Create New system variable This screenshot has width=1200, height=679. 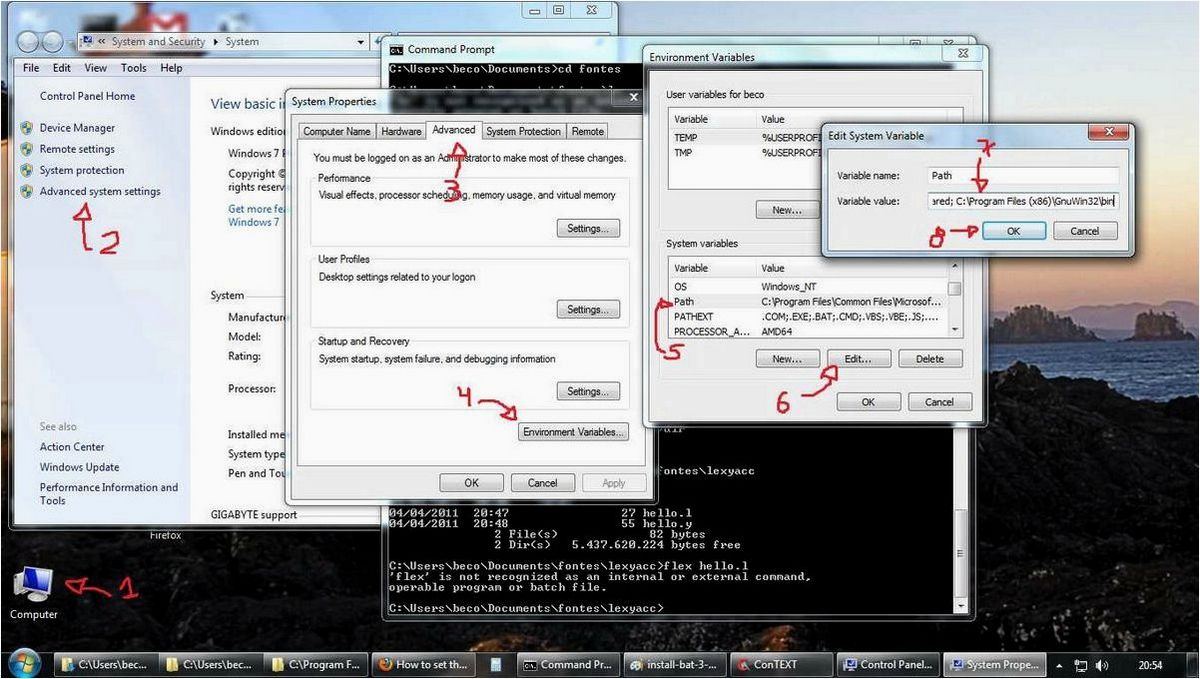pos(787,358)
